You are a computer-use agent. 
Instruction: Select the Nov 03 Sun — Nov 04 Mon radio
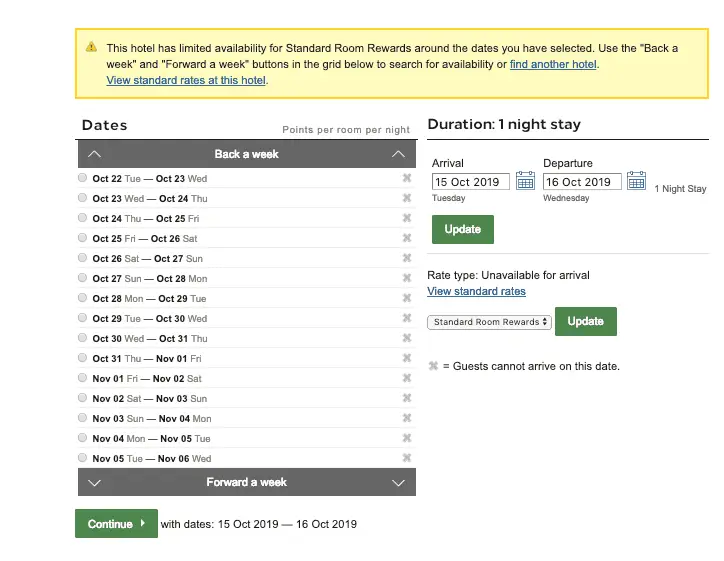pyautogui.click(x=82, y=417)
